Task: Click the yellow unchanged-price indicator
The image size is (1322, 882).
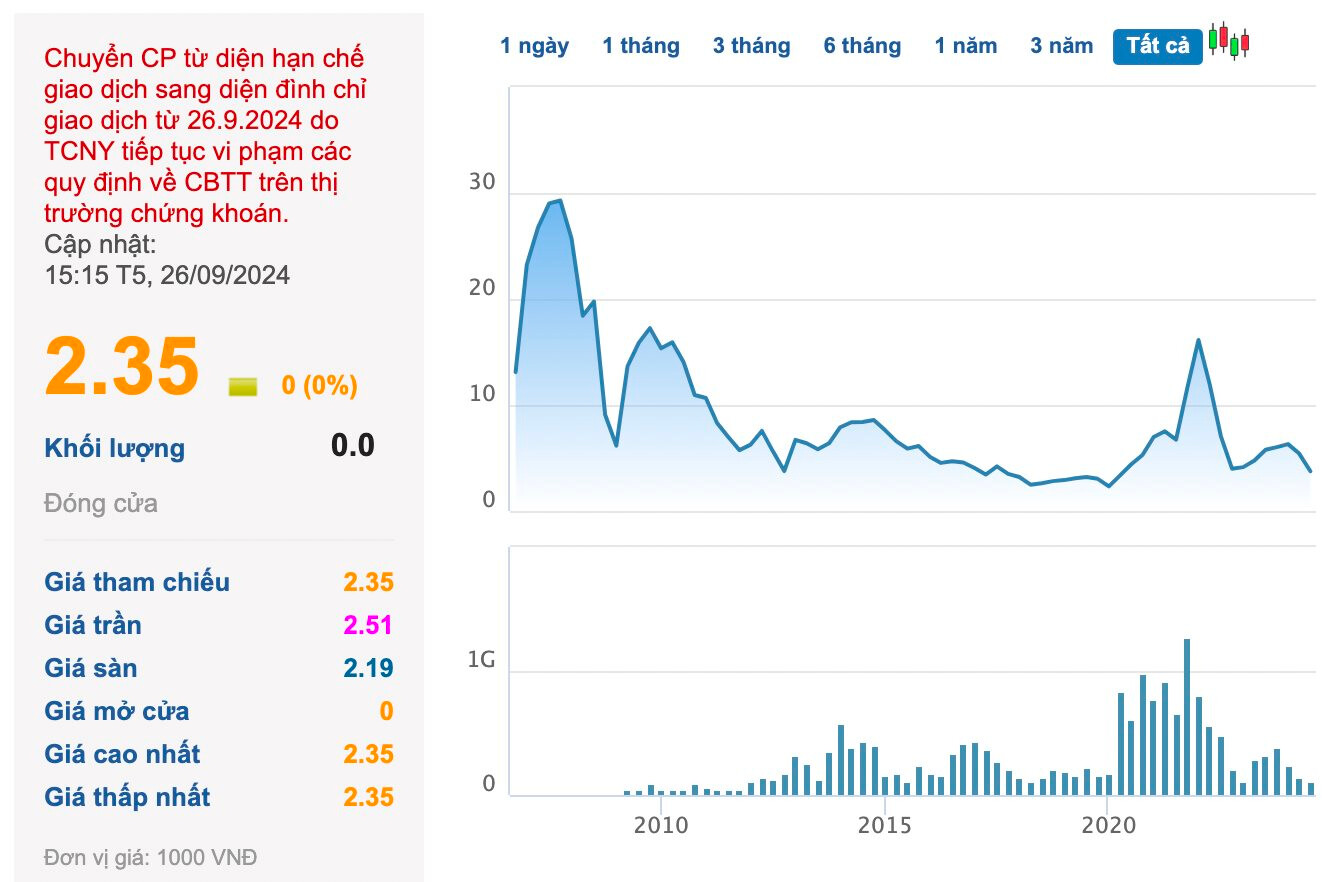Action: pyautogui.click(x=243, y=386)
